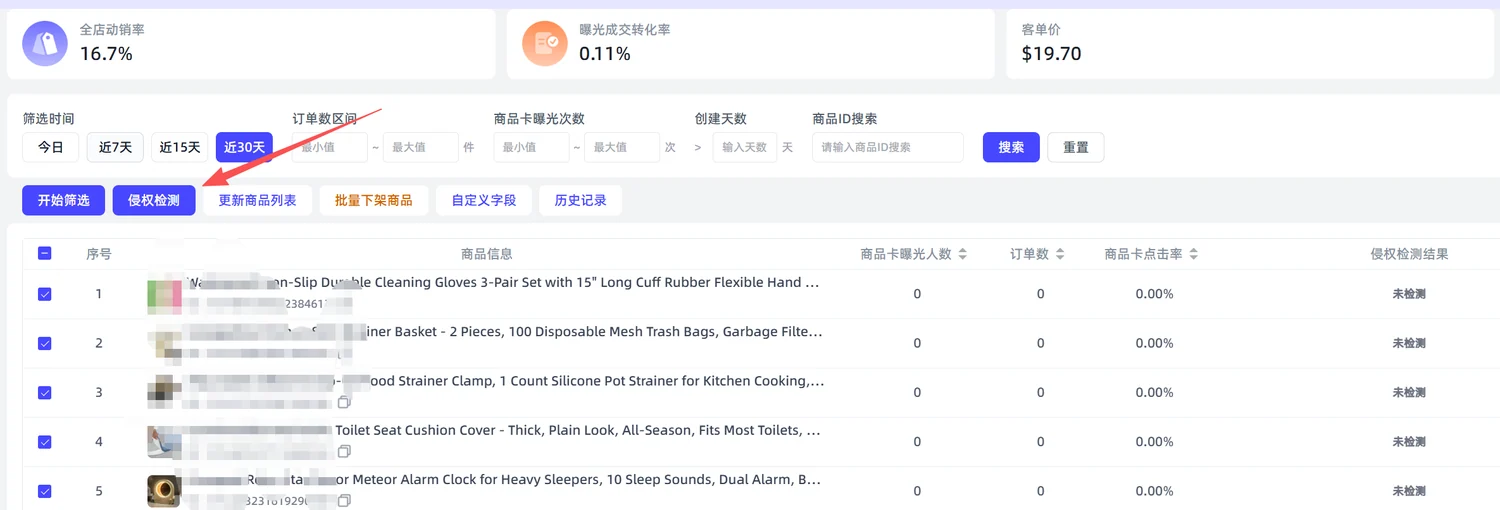Click the 0.00% click rate in row 3
The width and height of the screenshot is (1500, 510).
coord(1154,392)
